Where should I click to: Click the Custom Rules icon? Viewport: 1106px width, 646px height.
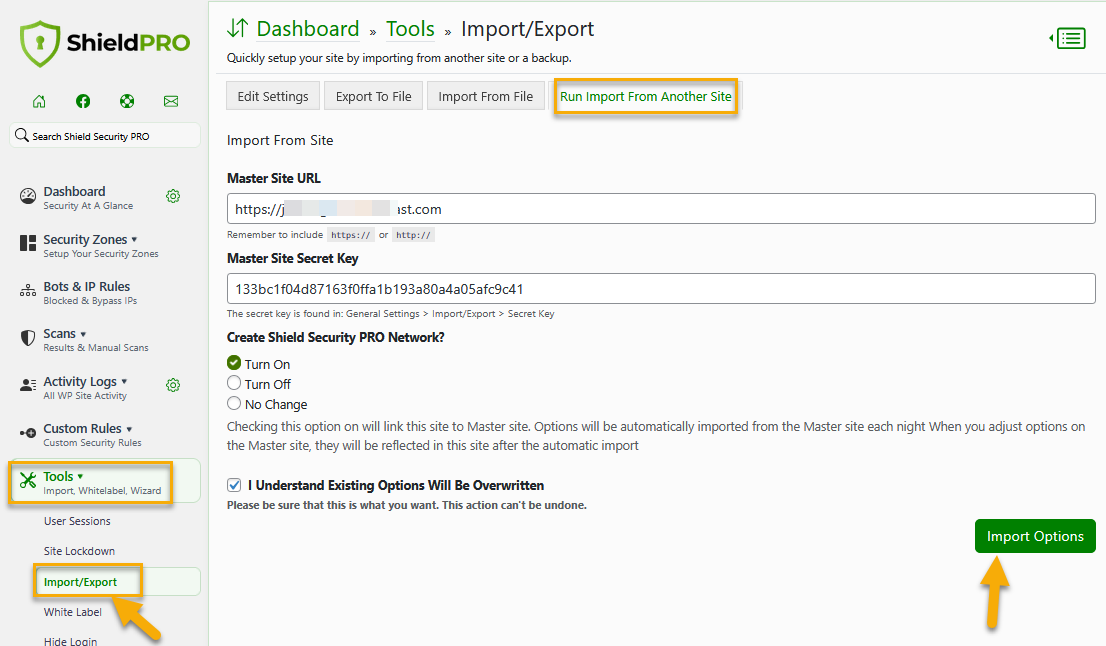coord(28,432)
